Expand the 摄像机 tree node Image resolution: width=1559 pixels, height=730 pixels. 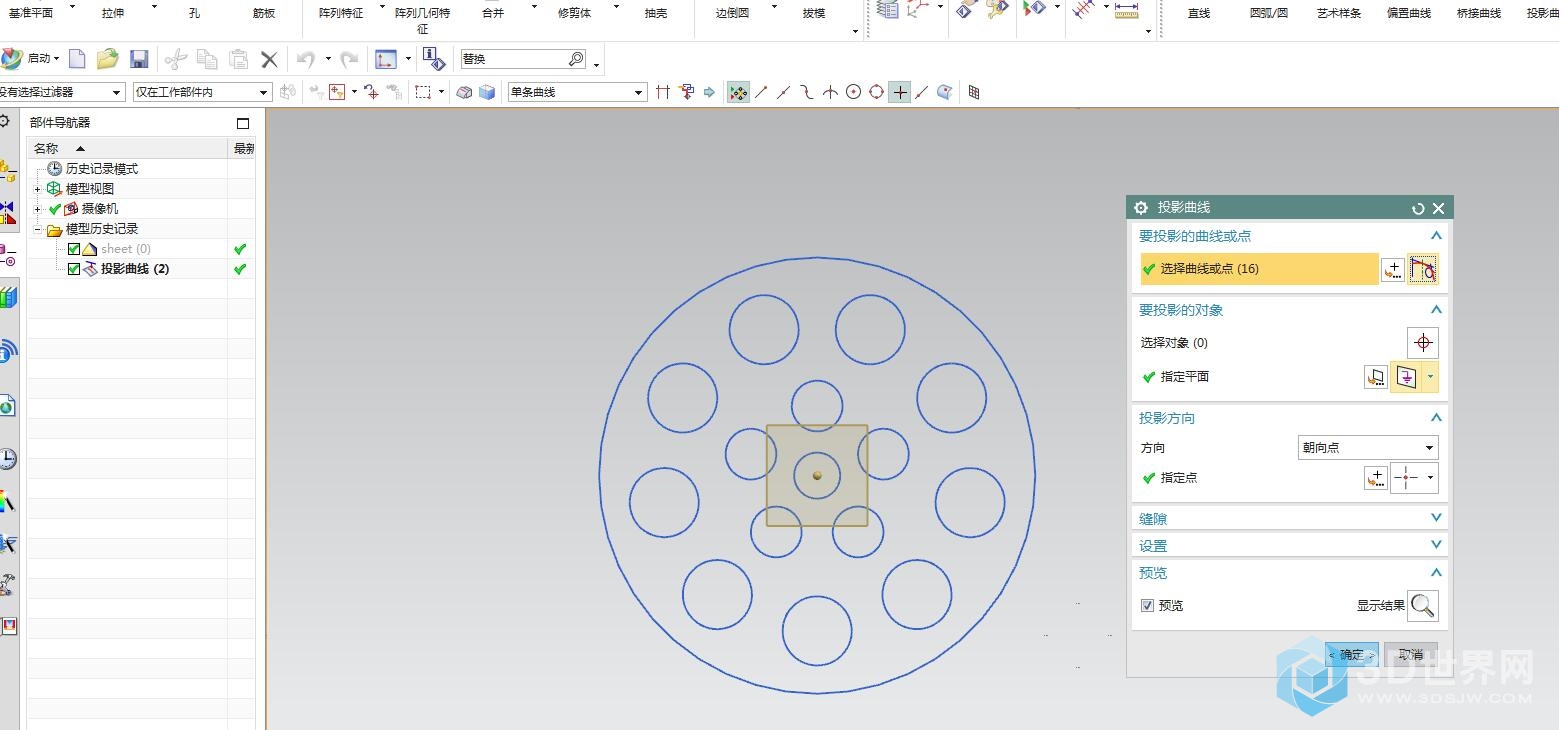click(x=38, y=209)
